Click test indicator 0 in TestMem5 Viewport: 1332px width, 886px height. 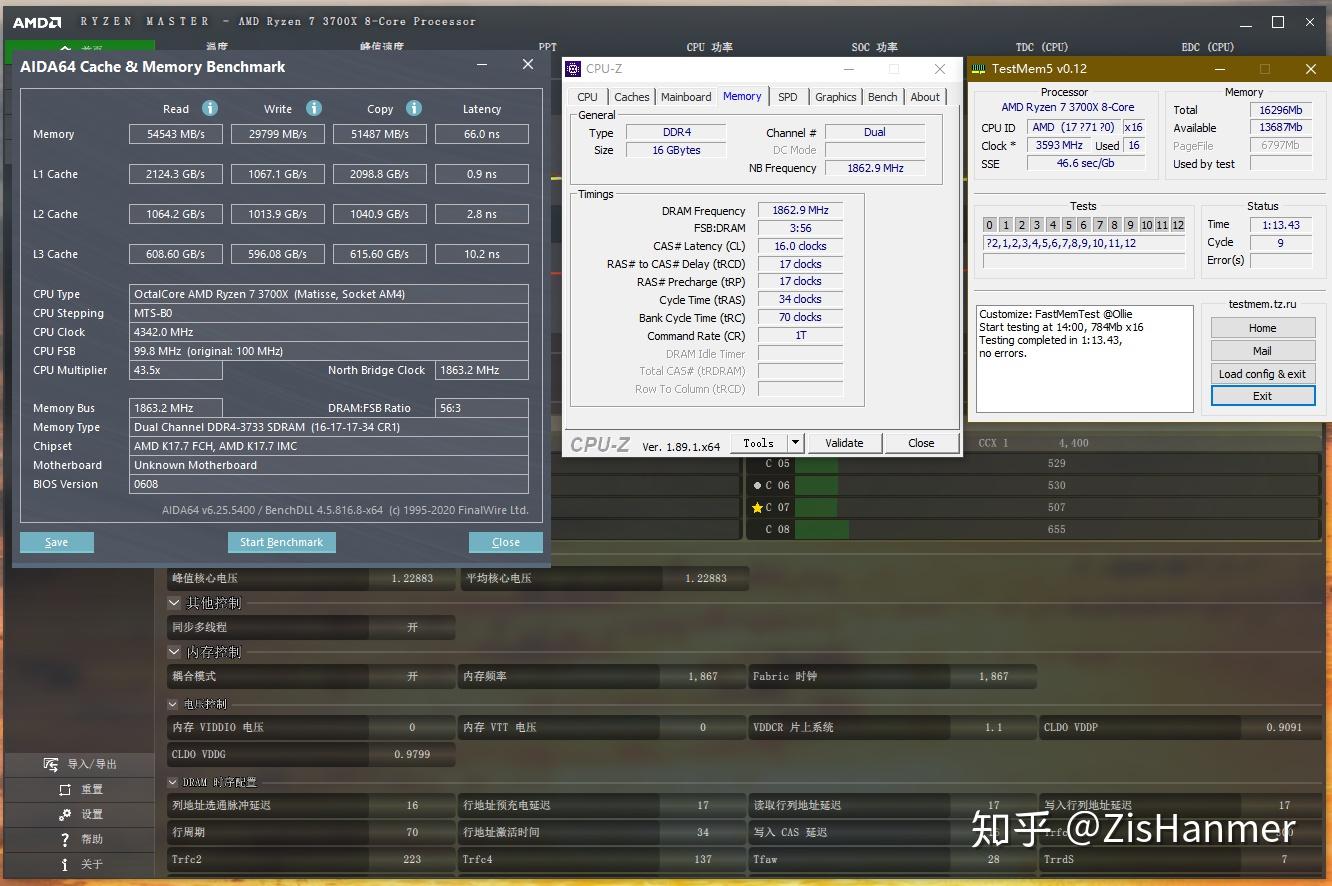pos(990,225)
